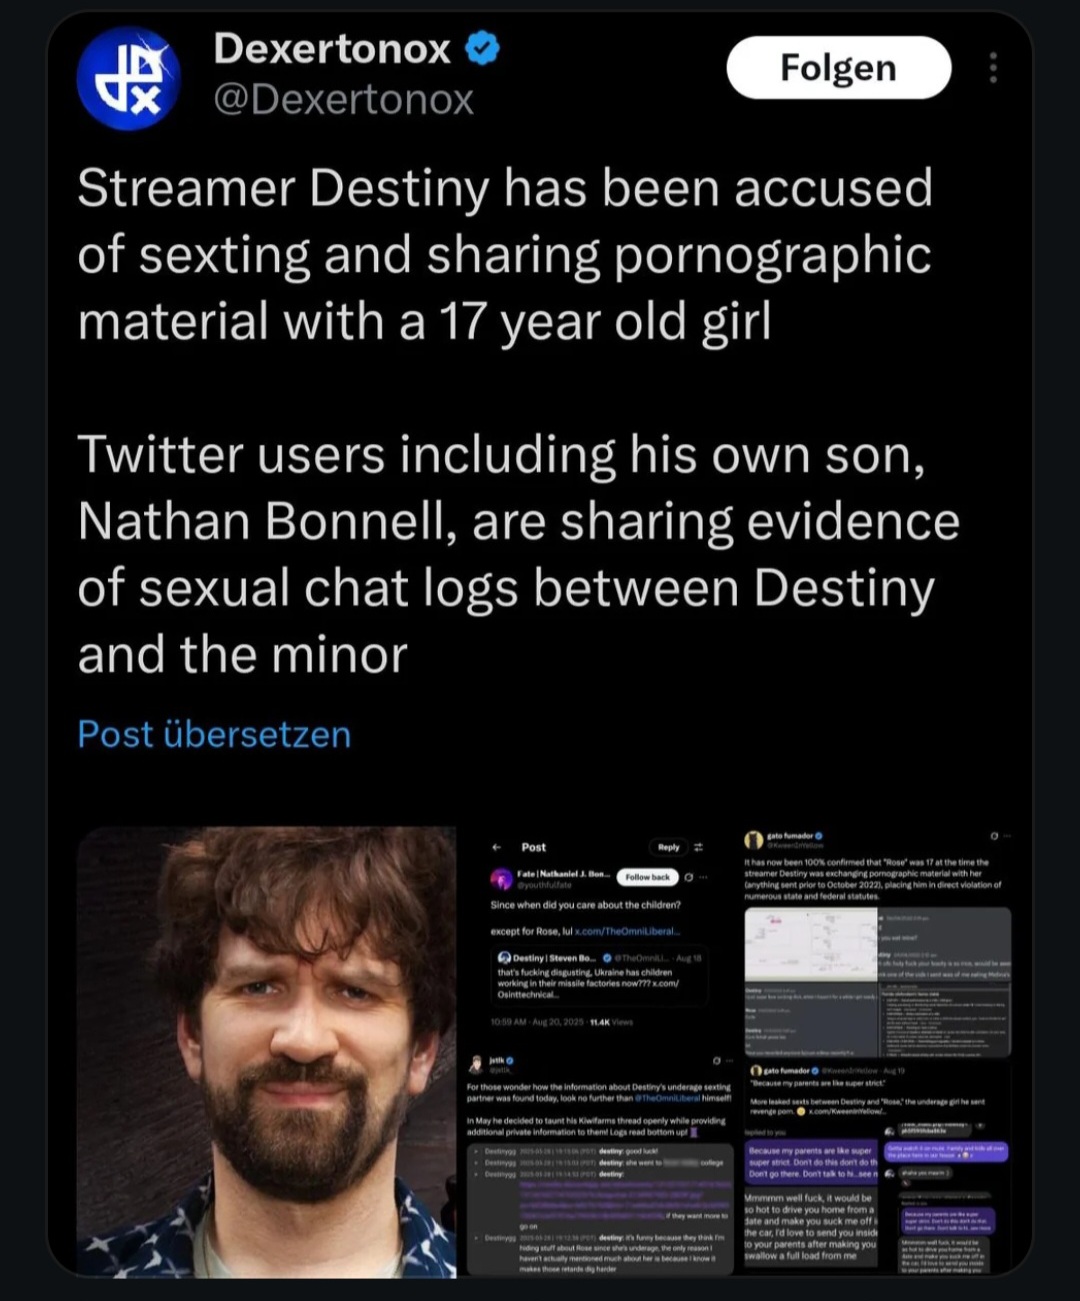
Task: Open the Discord chat screenshot grid image
Action: pos(877,982)
